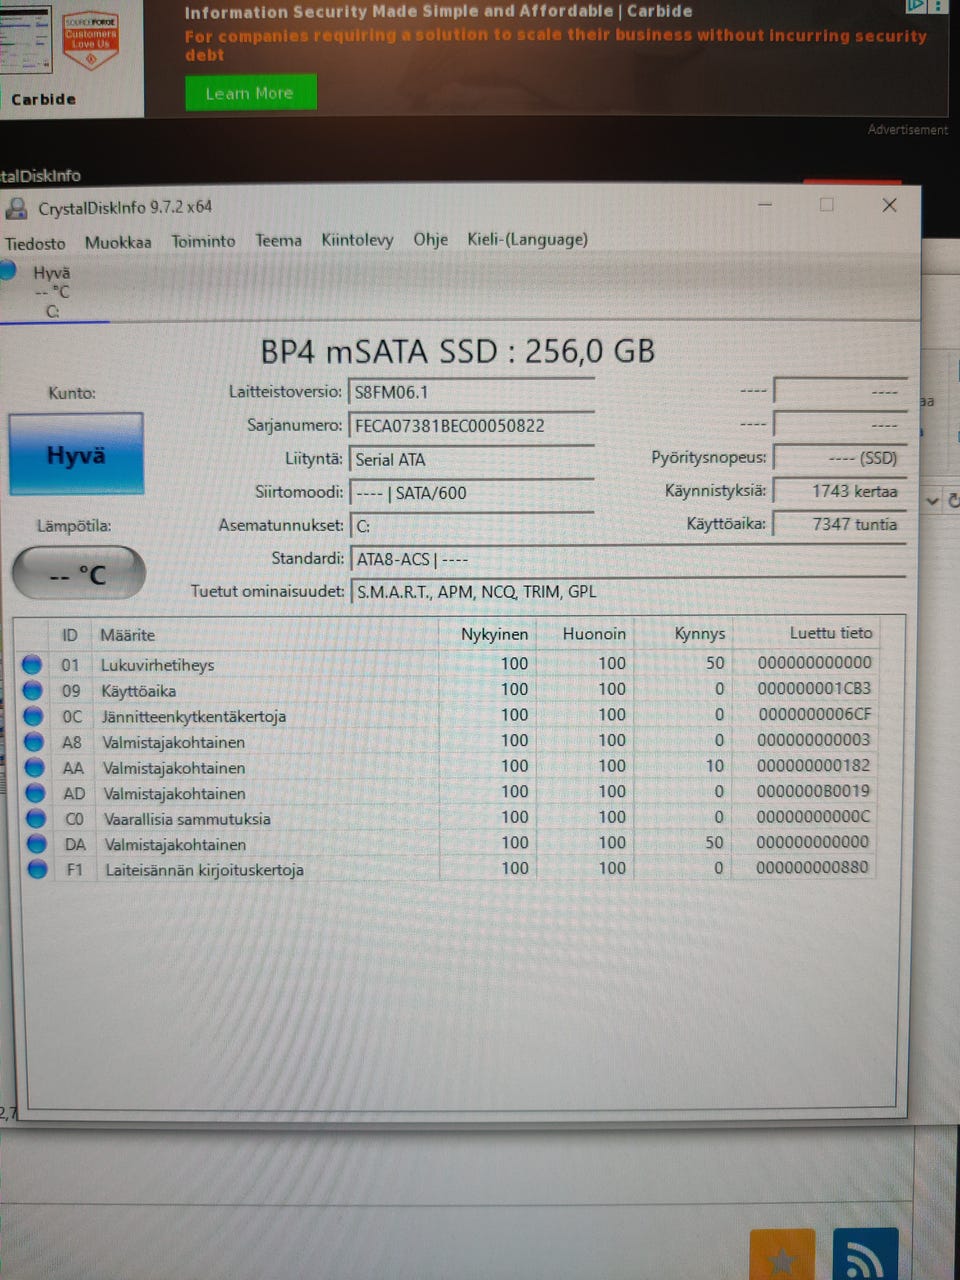Click the Kynnys column header
This screenshot has width=960, height=1280.
684,633
